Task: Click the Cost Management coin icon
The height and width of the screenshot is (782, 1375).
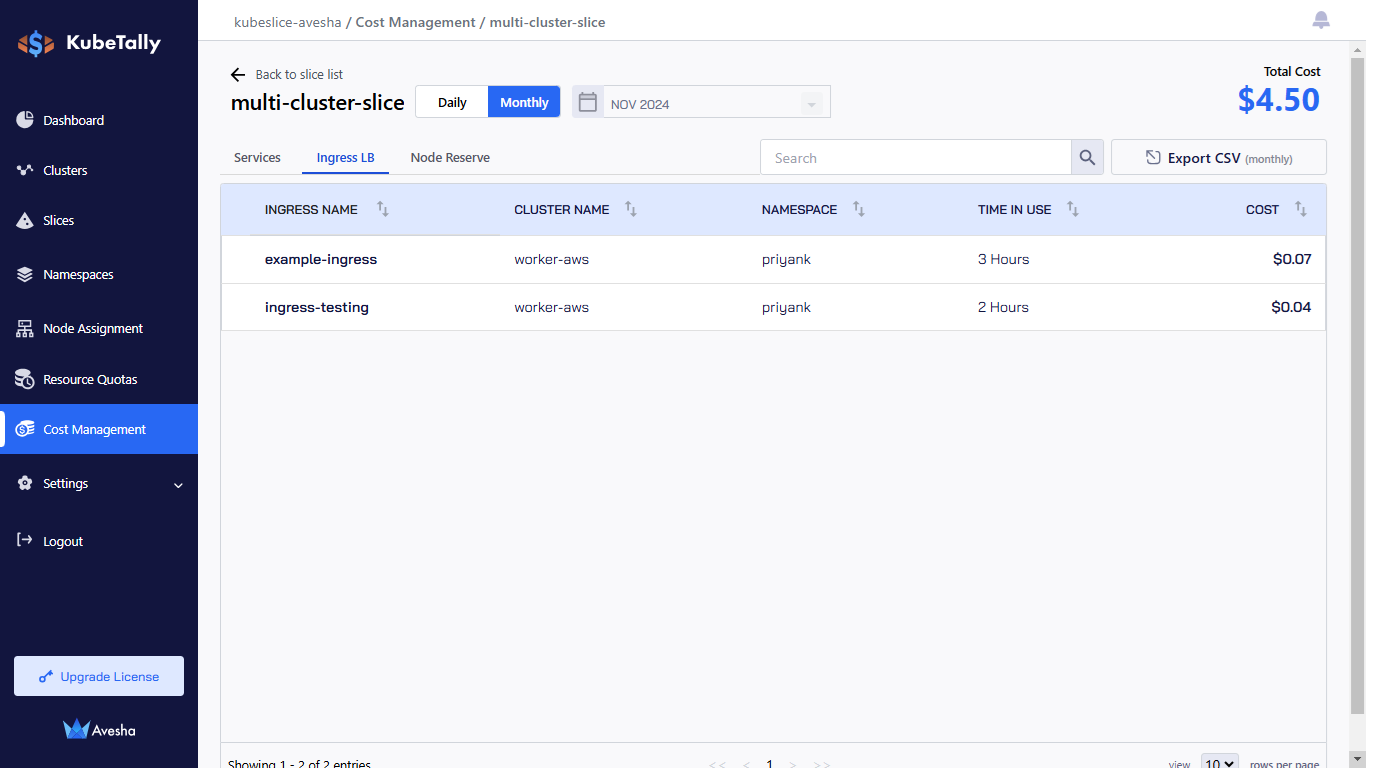Action: tap(25, 429)
